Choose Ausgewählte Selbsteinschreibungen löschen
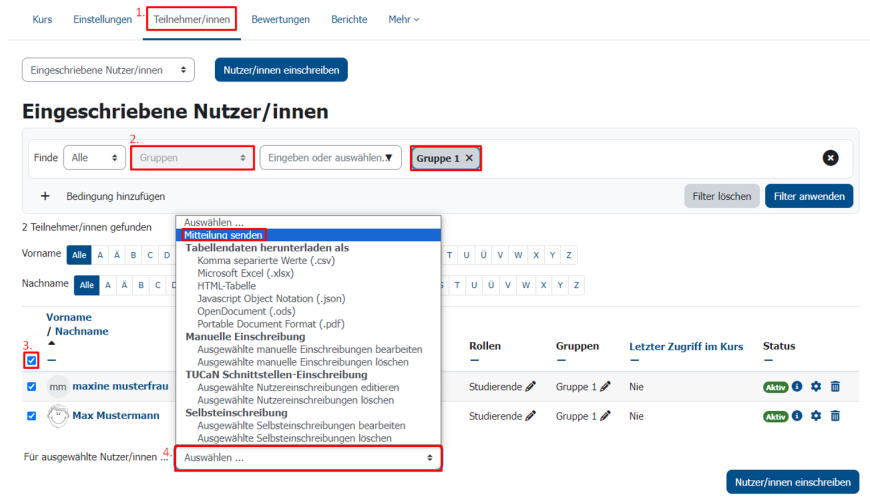The height and width of the screenshot is (504, 870). click(295, 438)
